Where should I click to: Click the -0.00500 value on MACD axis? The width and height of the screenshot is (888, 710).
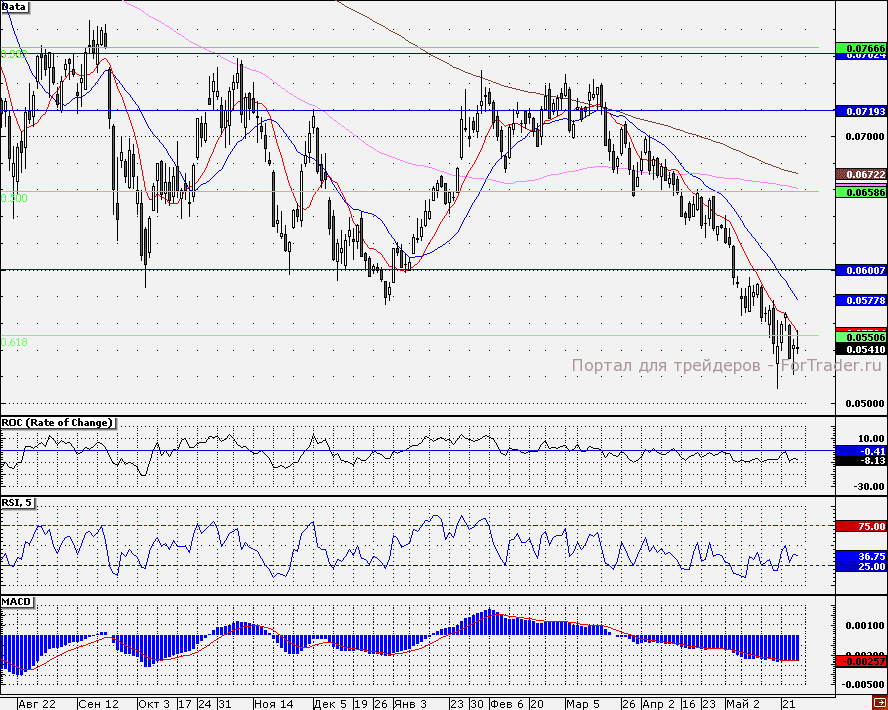click(863, 684)
